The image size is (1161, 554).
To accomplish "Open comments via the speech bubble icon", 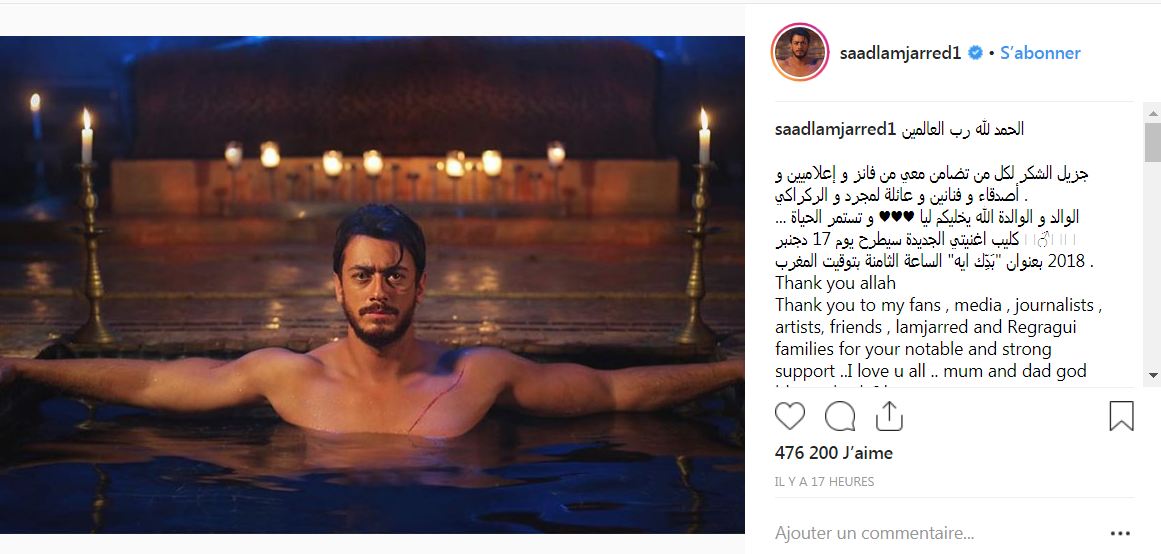I will [x=840, y=416].
